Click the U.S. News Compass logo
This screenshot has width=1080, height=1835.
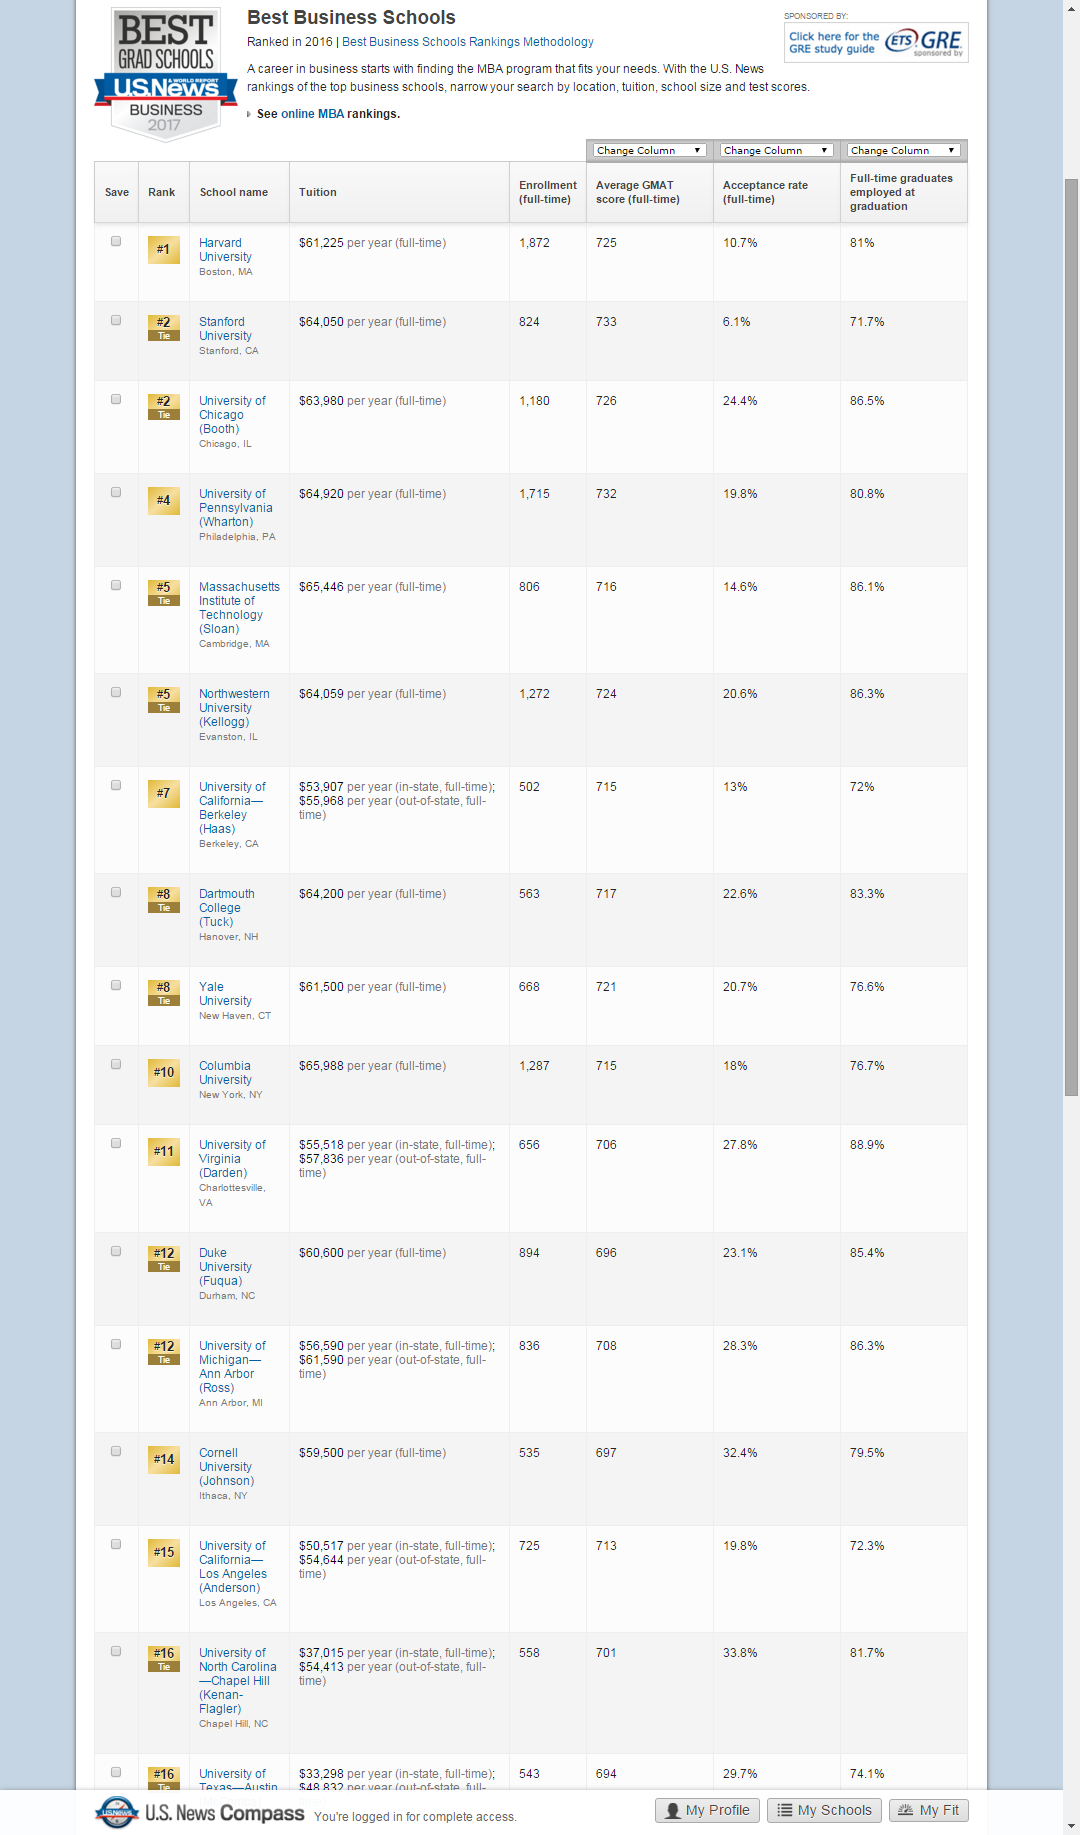[x=200, y=1812]
